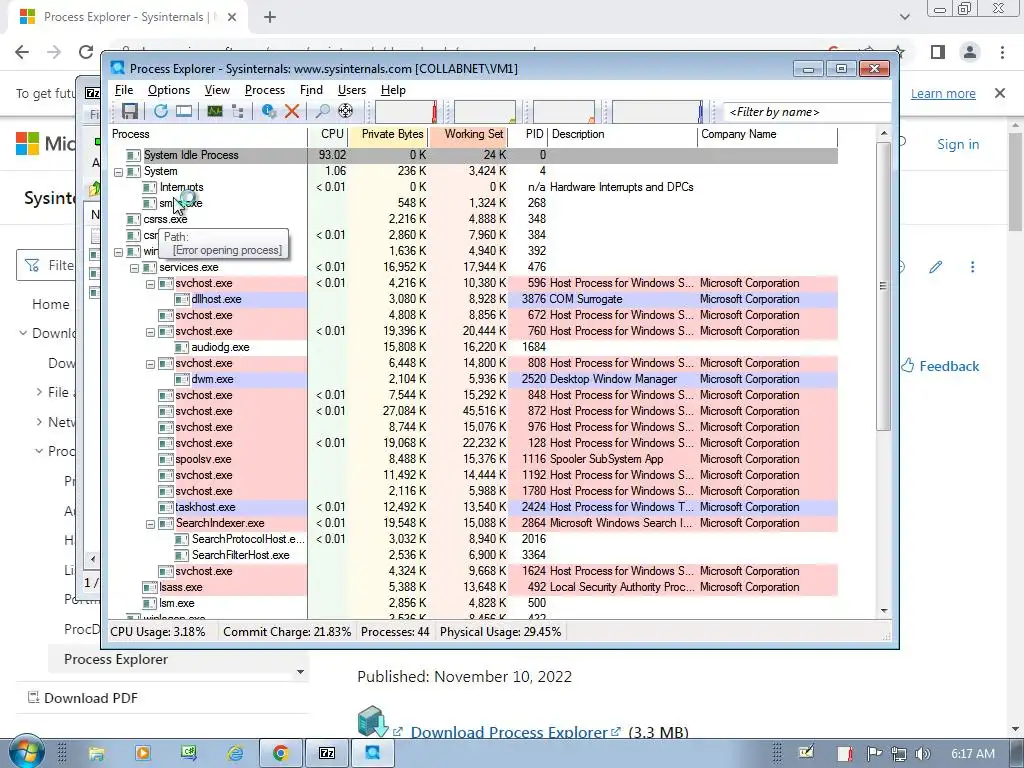Click the audiodg.exe process icon
Screen dimensions: 1024x768
pos(182,347)
